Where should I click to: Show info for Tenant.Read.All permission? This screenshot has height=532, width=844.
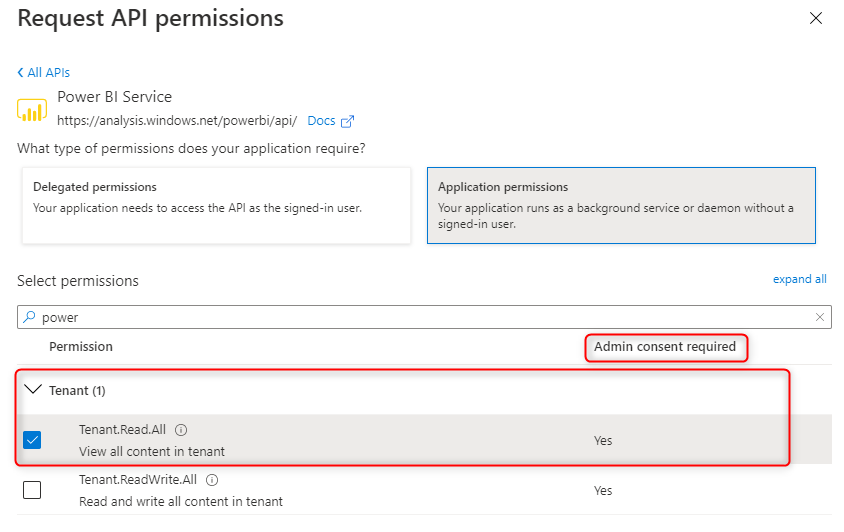pos(181,430)
